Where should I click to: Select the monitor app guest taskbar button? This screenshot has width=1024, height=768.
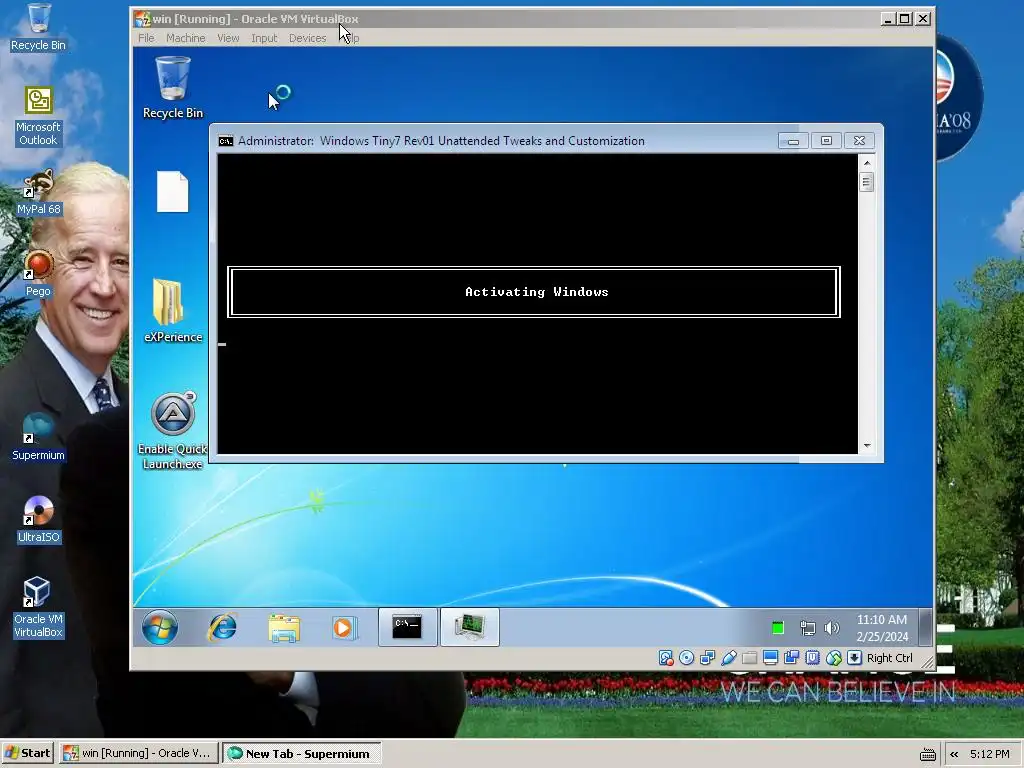click(470, 627)
